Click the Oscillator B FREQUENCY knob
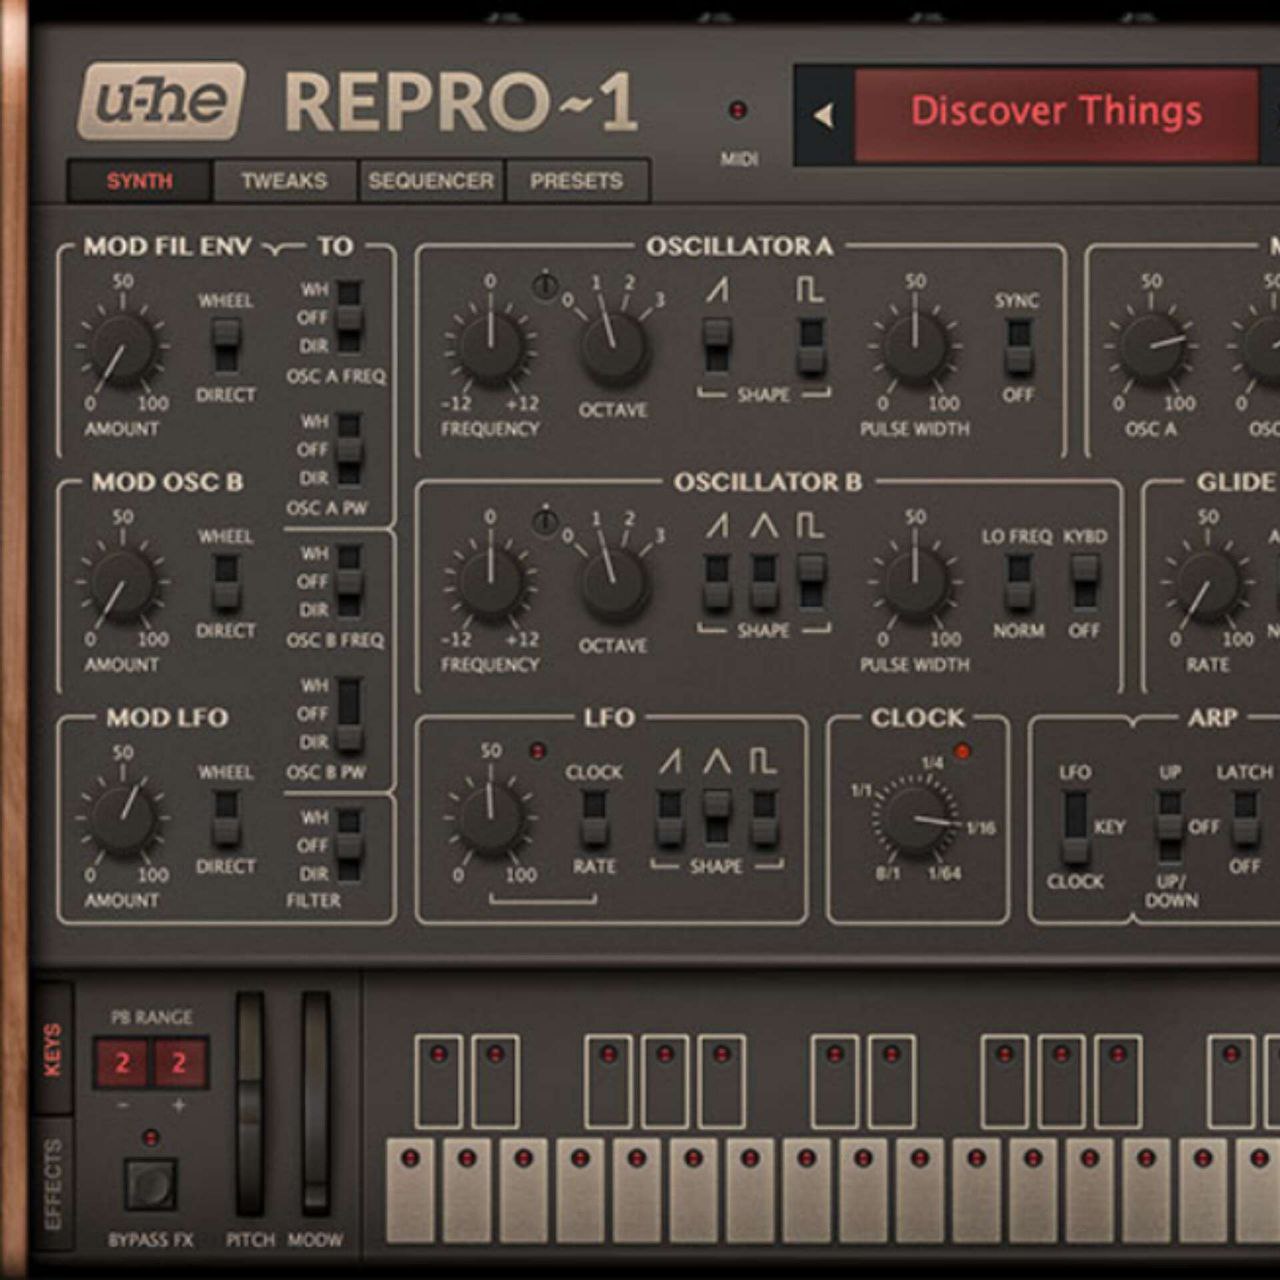Screen dimensions: 1280x1280 (490, 582)
